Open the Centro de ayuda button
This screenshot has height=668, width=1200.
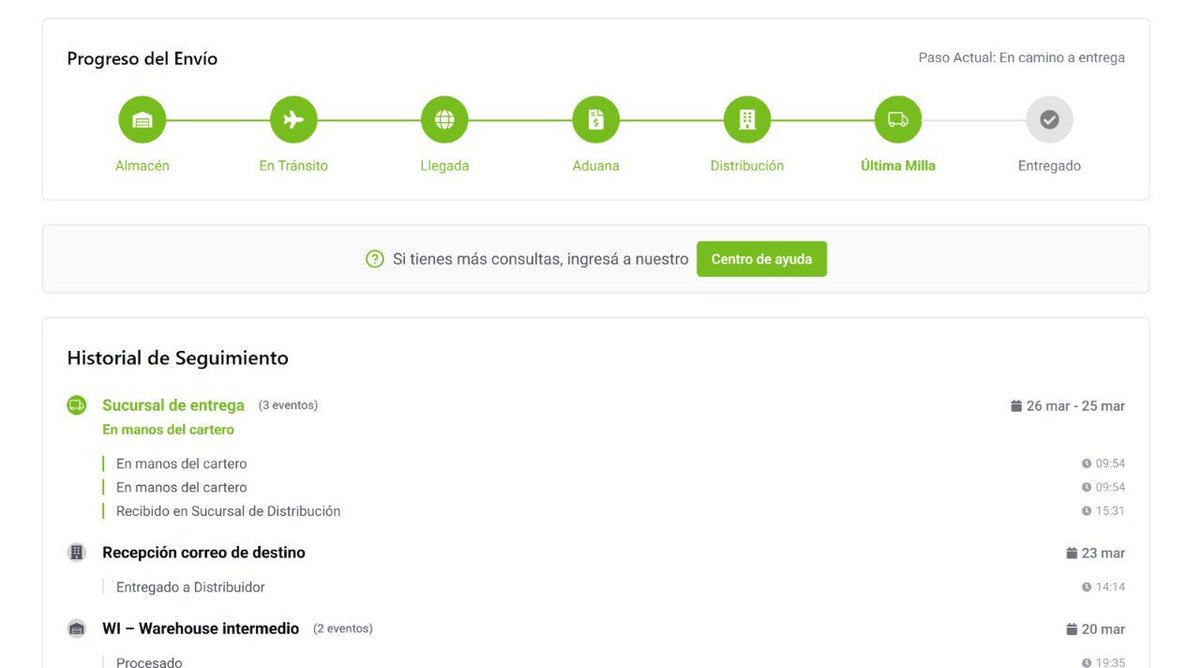(x=762, y=259)
